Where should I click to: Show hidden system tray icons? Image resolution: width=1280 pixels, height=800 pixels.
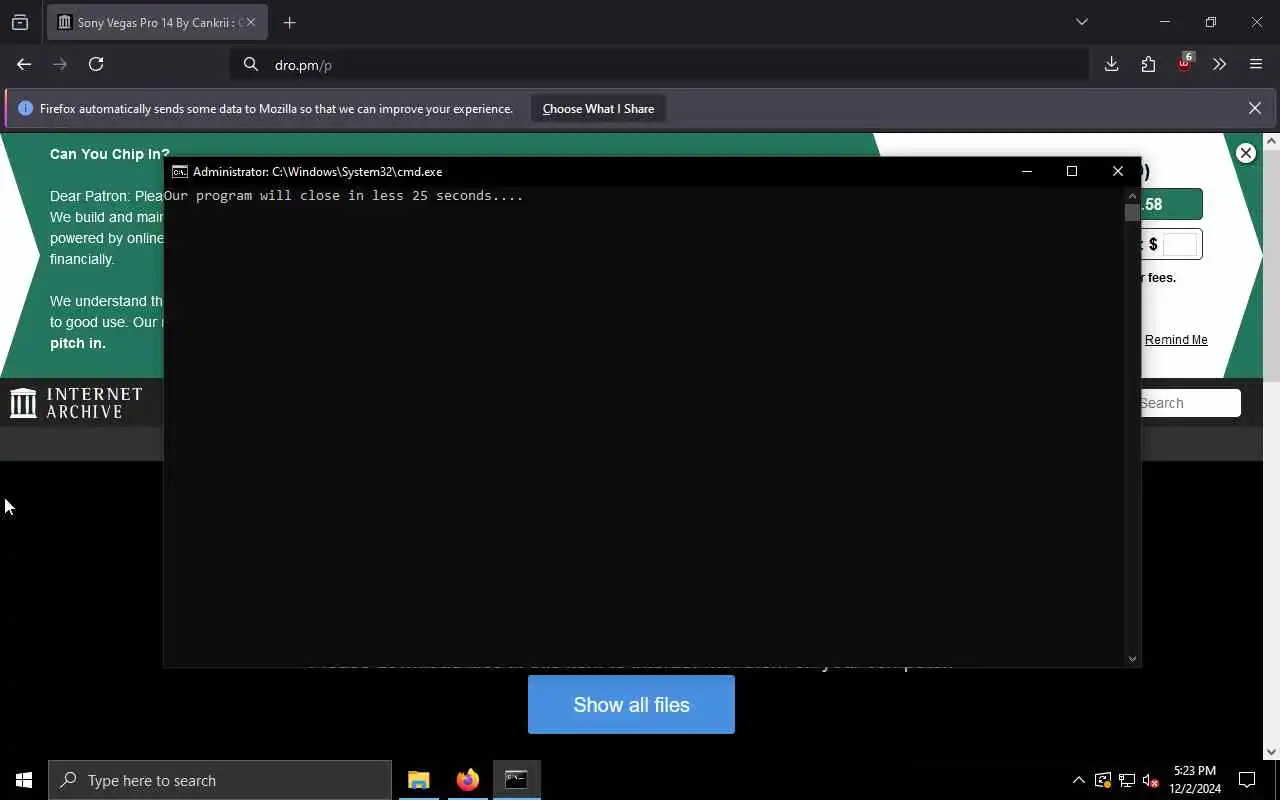(1078, 780)
